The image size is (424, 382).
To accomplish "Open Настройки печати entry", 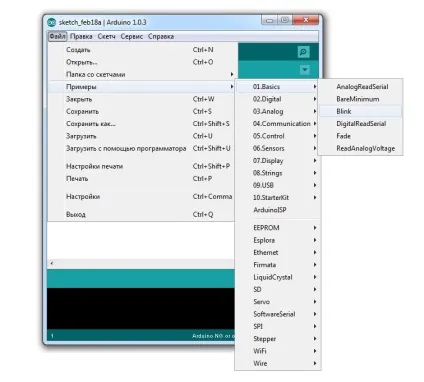I will (141, 166).
